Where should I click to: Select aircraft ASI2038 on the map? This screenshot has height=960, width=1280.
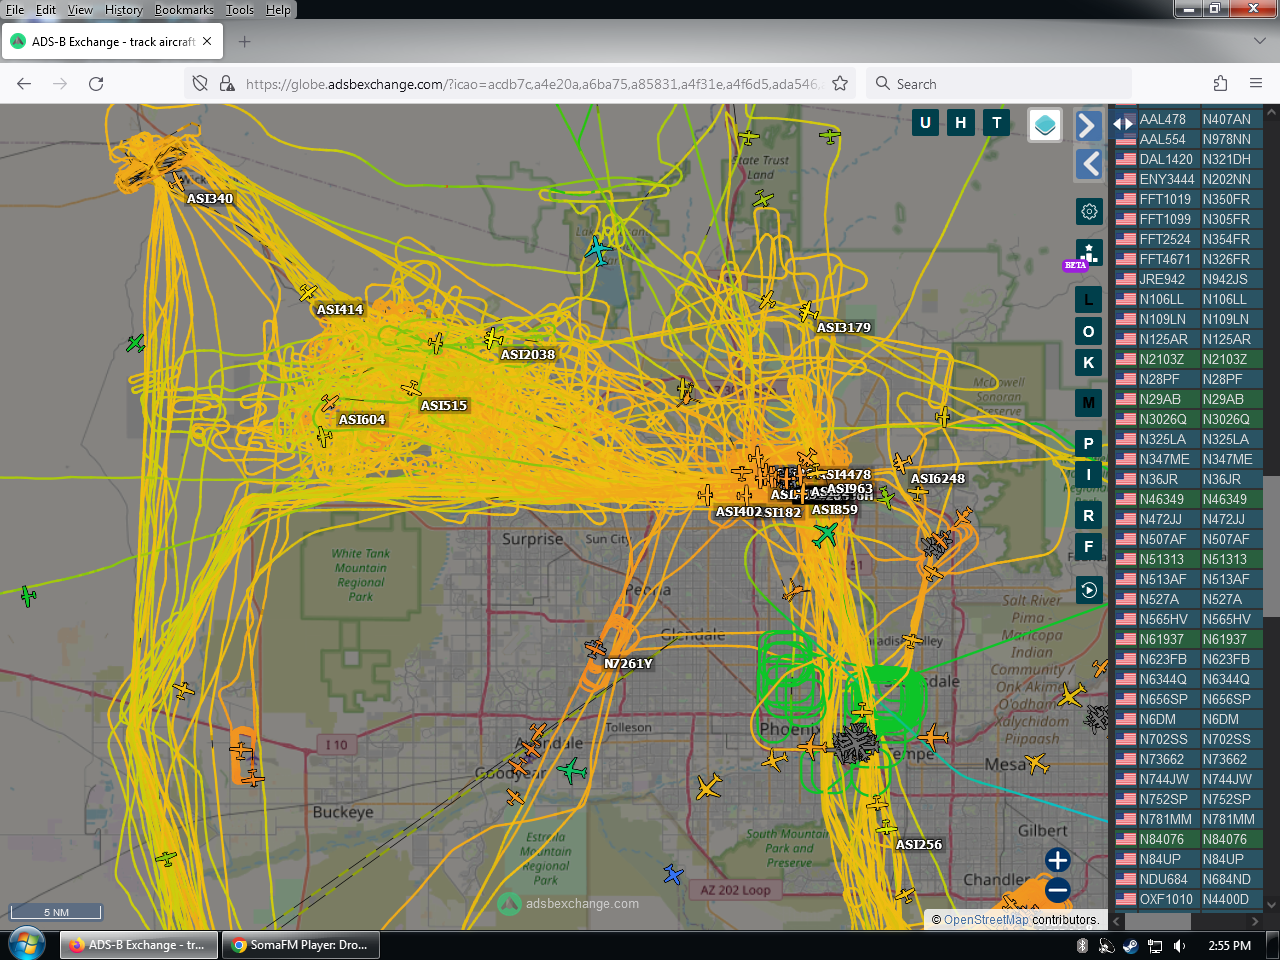click(493, 338)
